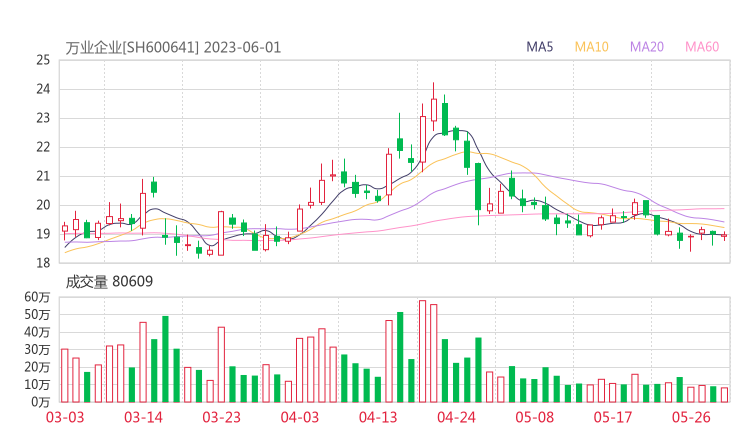Click the price axis value 23

click(43, 118)
